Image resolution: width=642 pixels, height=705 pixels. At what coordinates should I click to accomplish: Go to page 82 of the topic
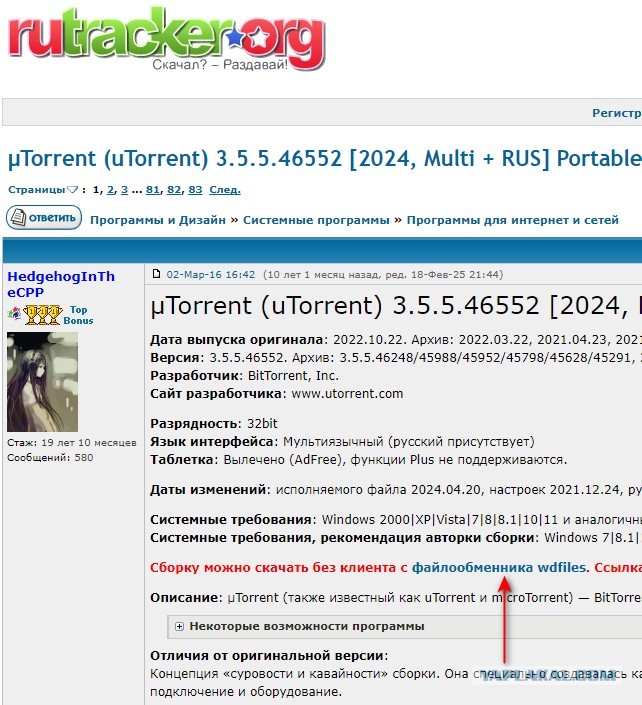(174, 190)
